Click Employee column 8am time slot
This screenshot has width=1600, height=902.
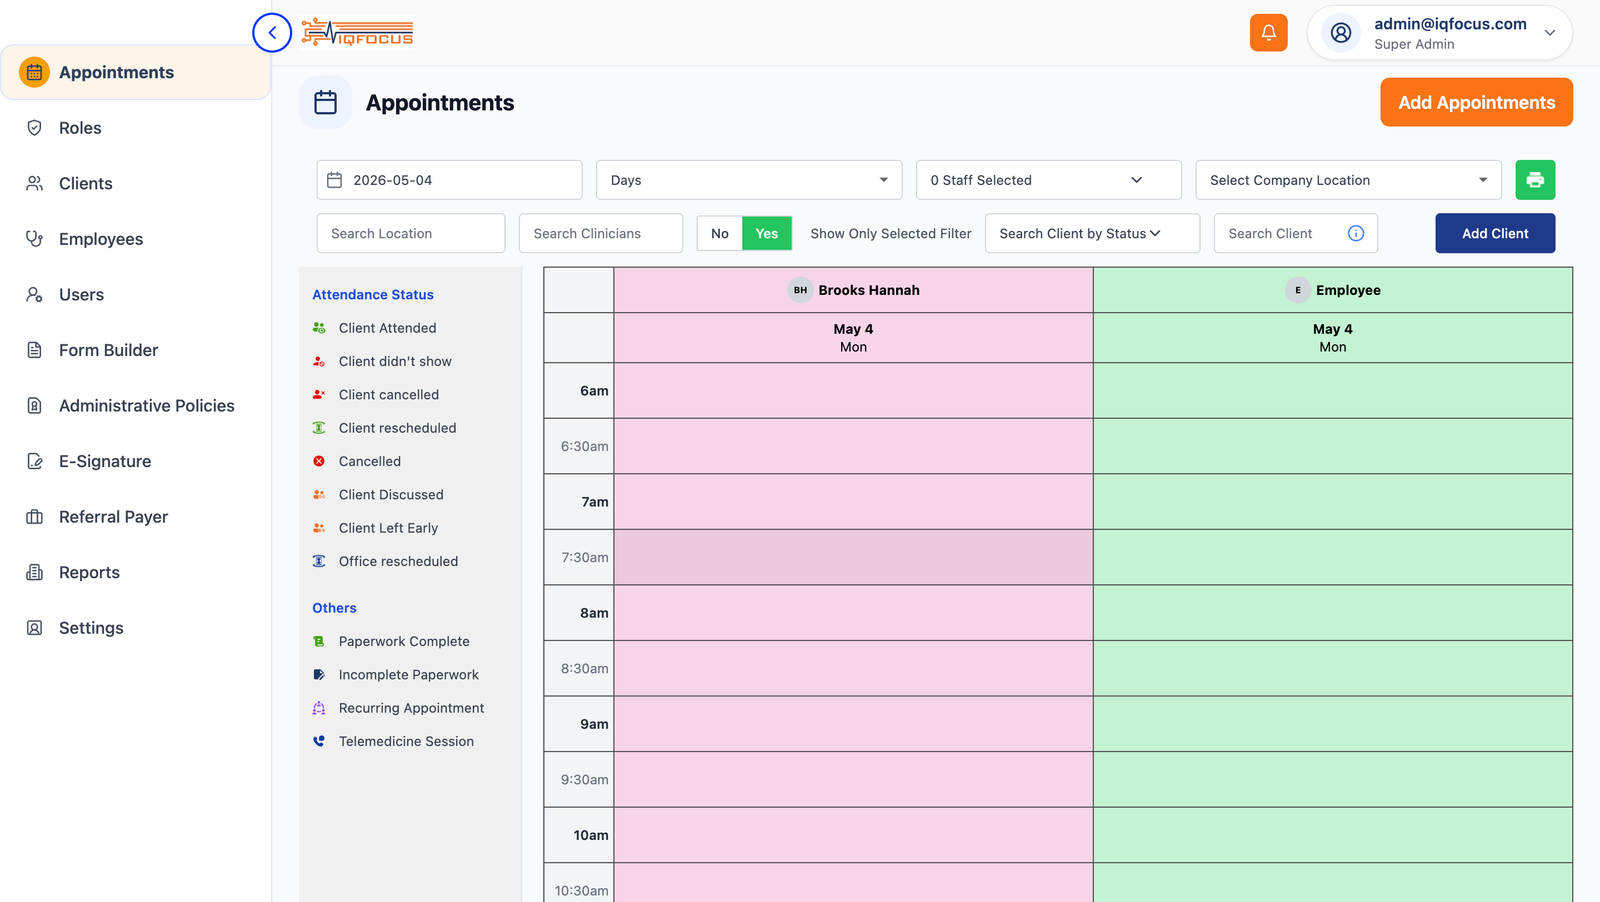[x=1332, y=613]
